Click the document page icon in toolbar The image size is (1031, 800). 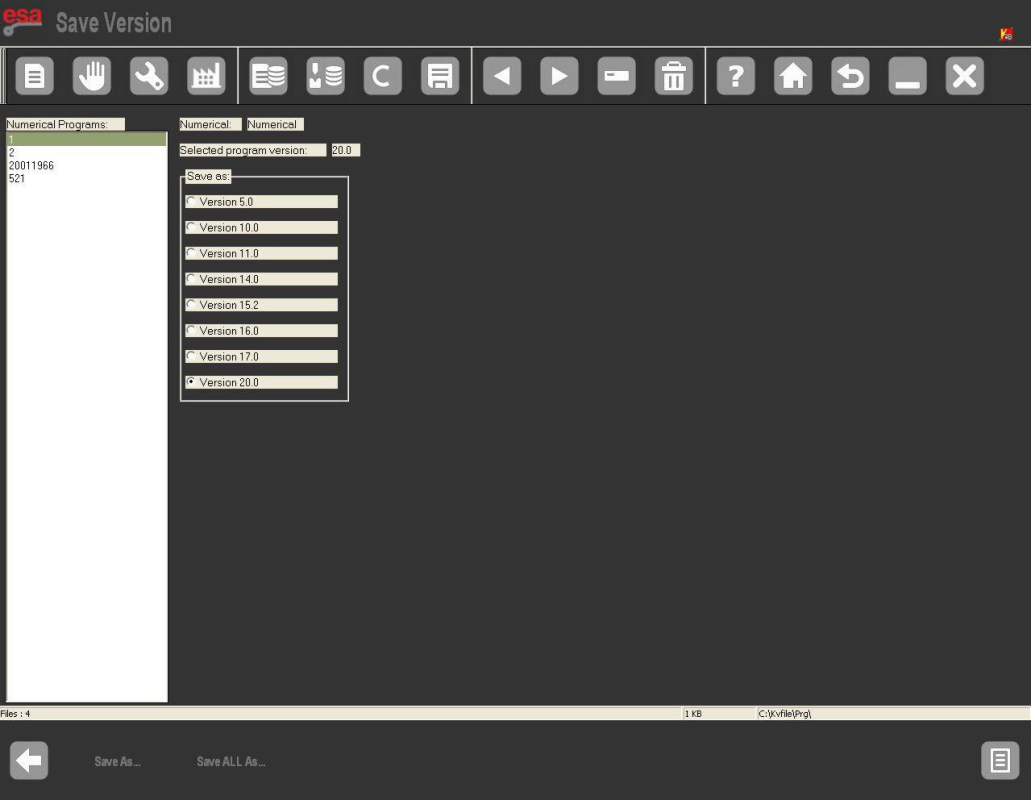(x=34, y=77)
